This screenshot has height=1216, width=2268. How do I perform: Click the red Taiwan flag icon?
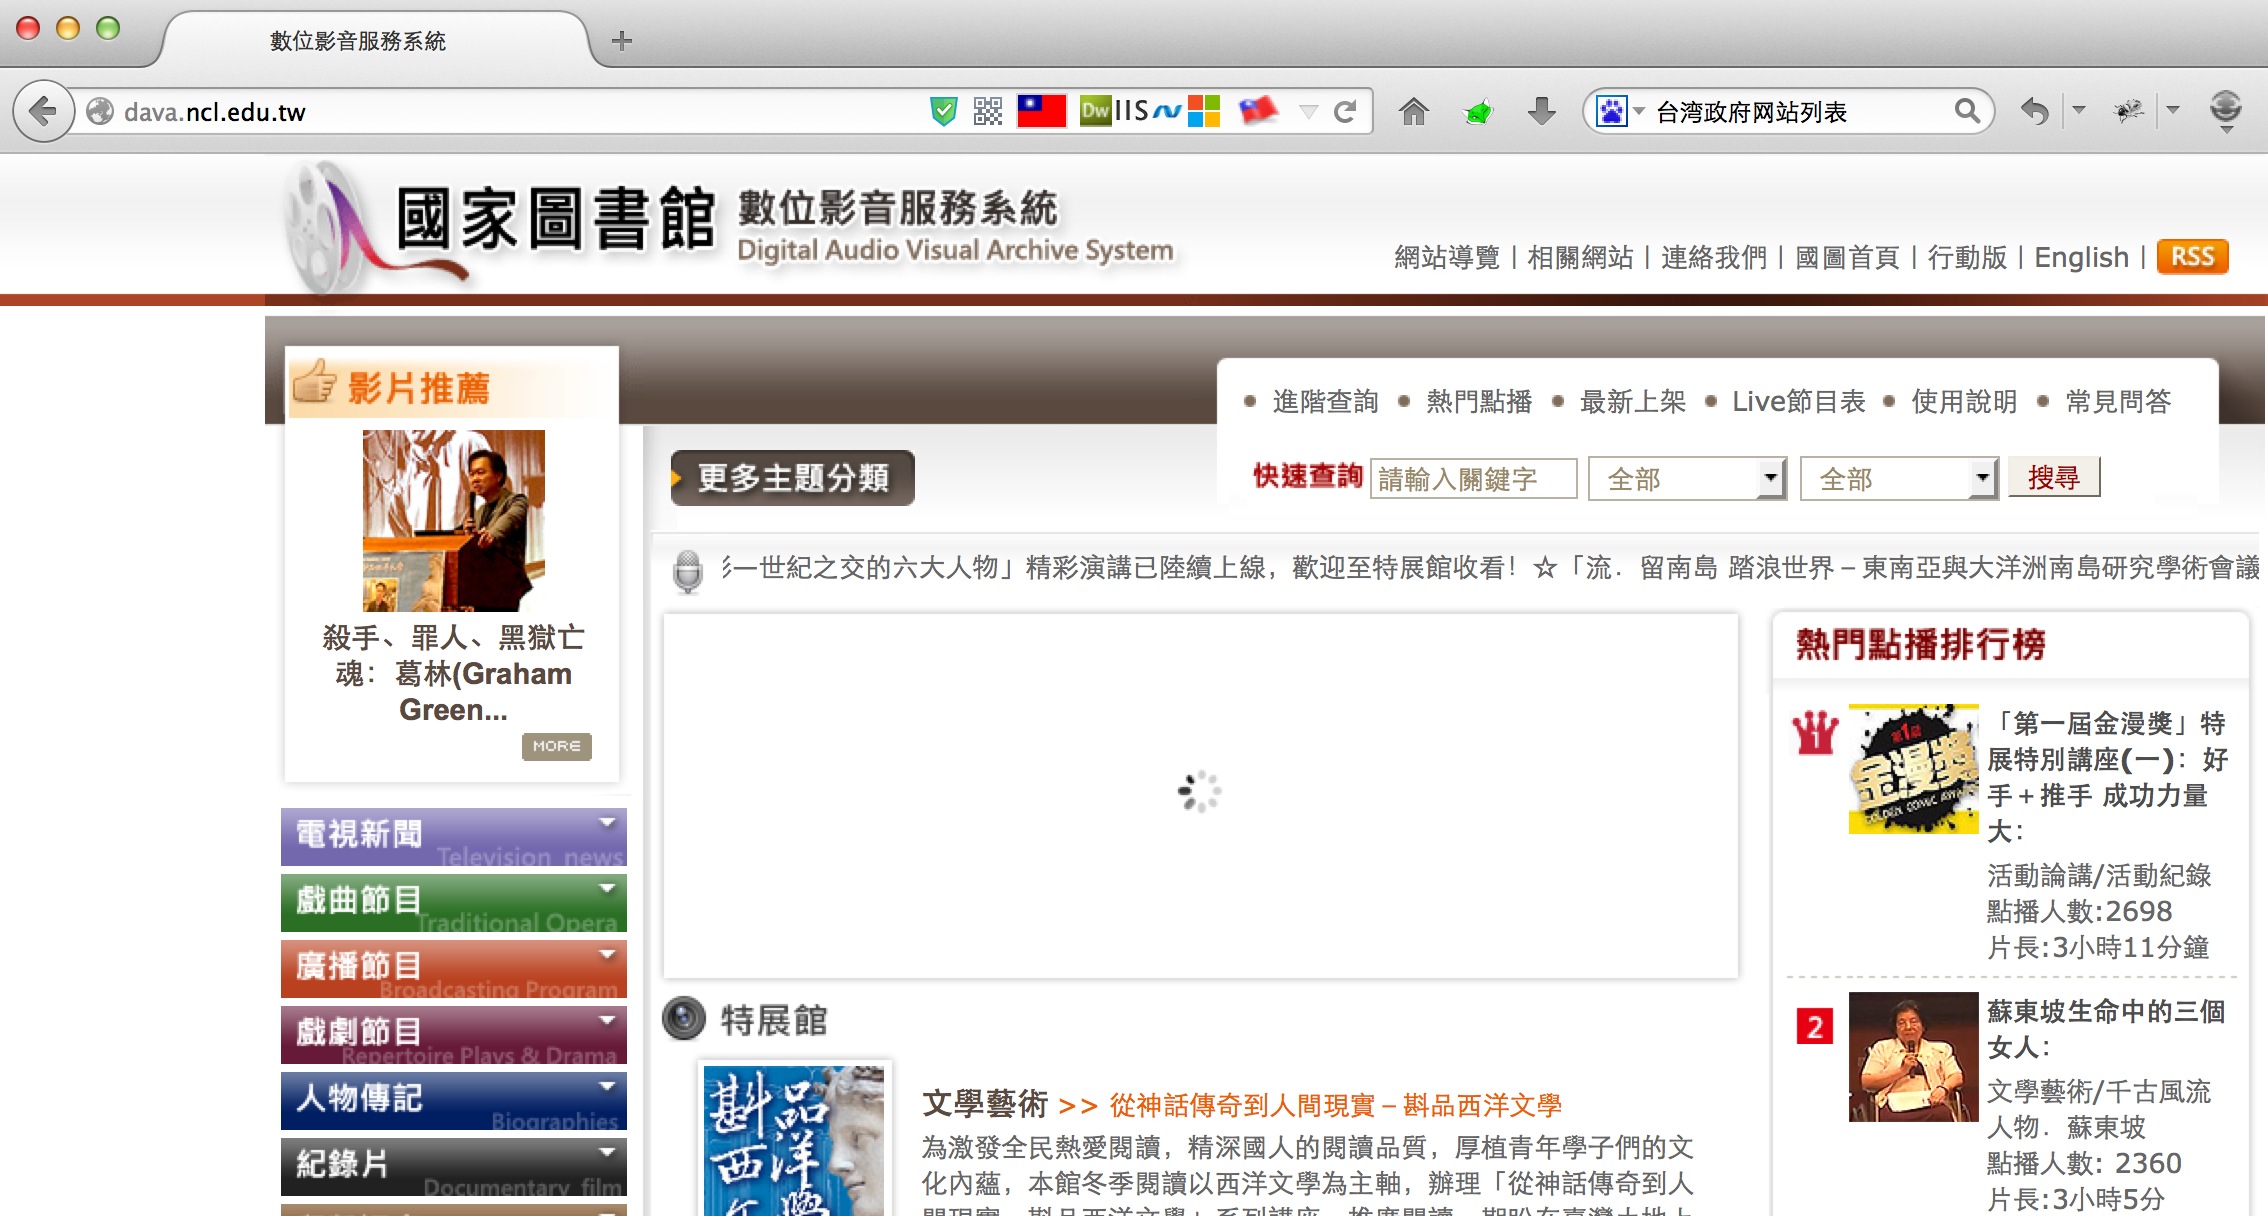[1041, 111]
